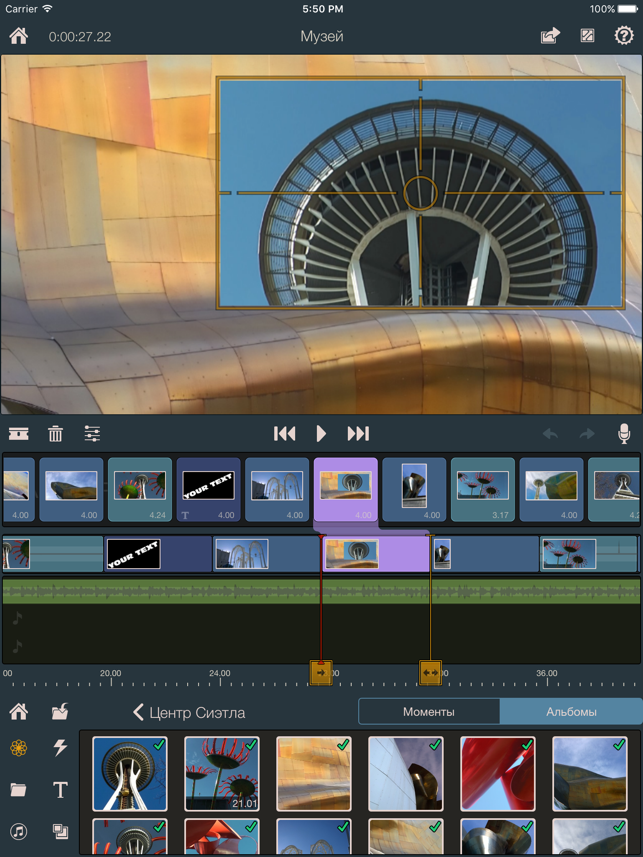The width and height of the screenshot is (643, 857).
Task: Click the right trim handle on timeline
Action: pos(430,673)
